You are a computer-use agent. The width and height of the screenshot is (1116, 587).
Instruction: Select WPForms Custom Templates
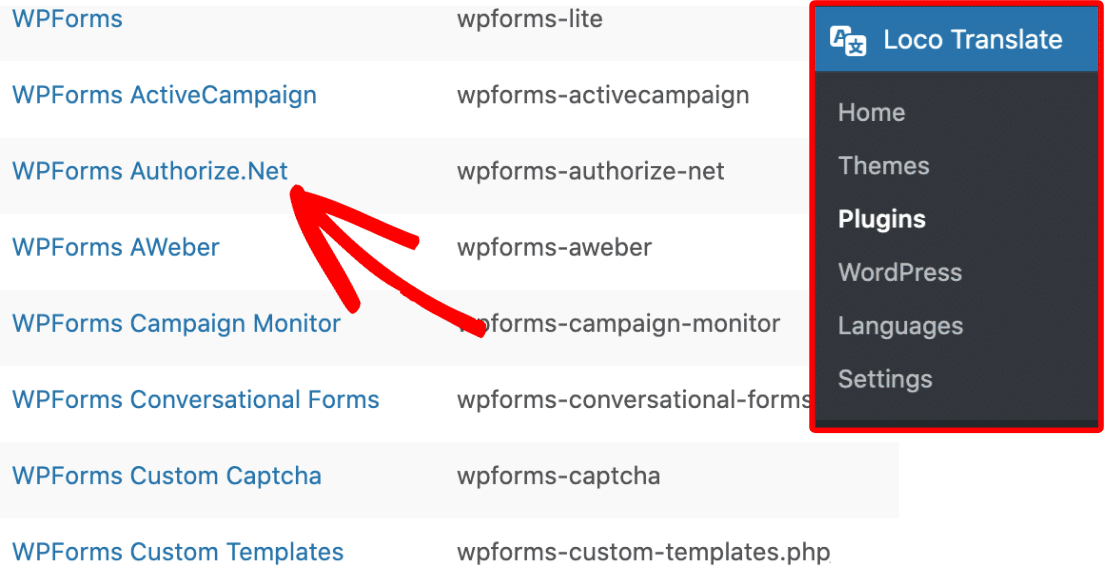178,551
